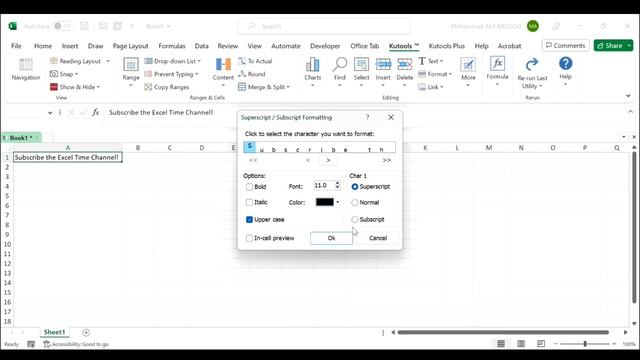Move to next character with > button
The width and height of the screenshot is (640, 360).
pyautogui.click(x=328, y=160)
